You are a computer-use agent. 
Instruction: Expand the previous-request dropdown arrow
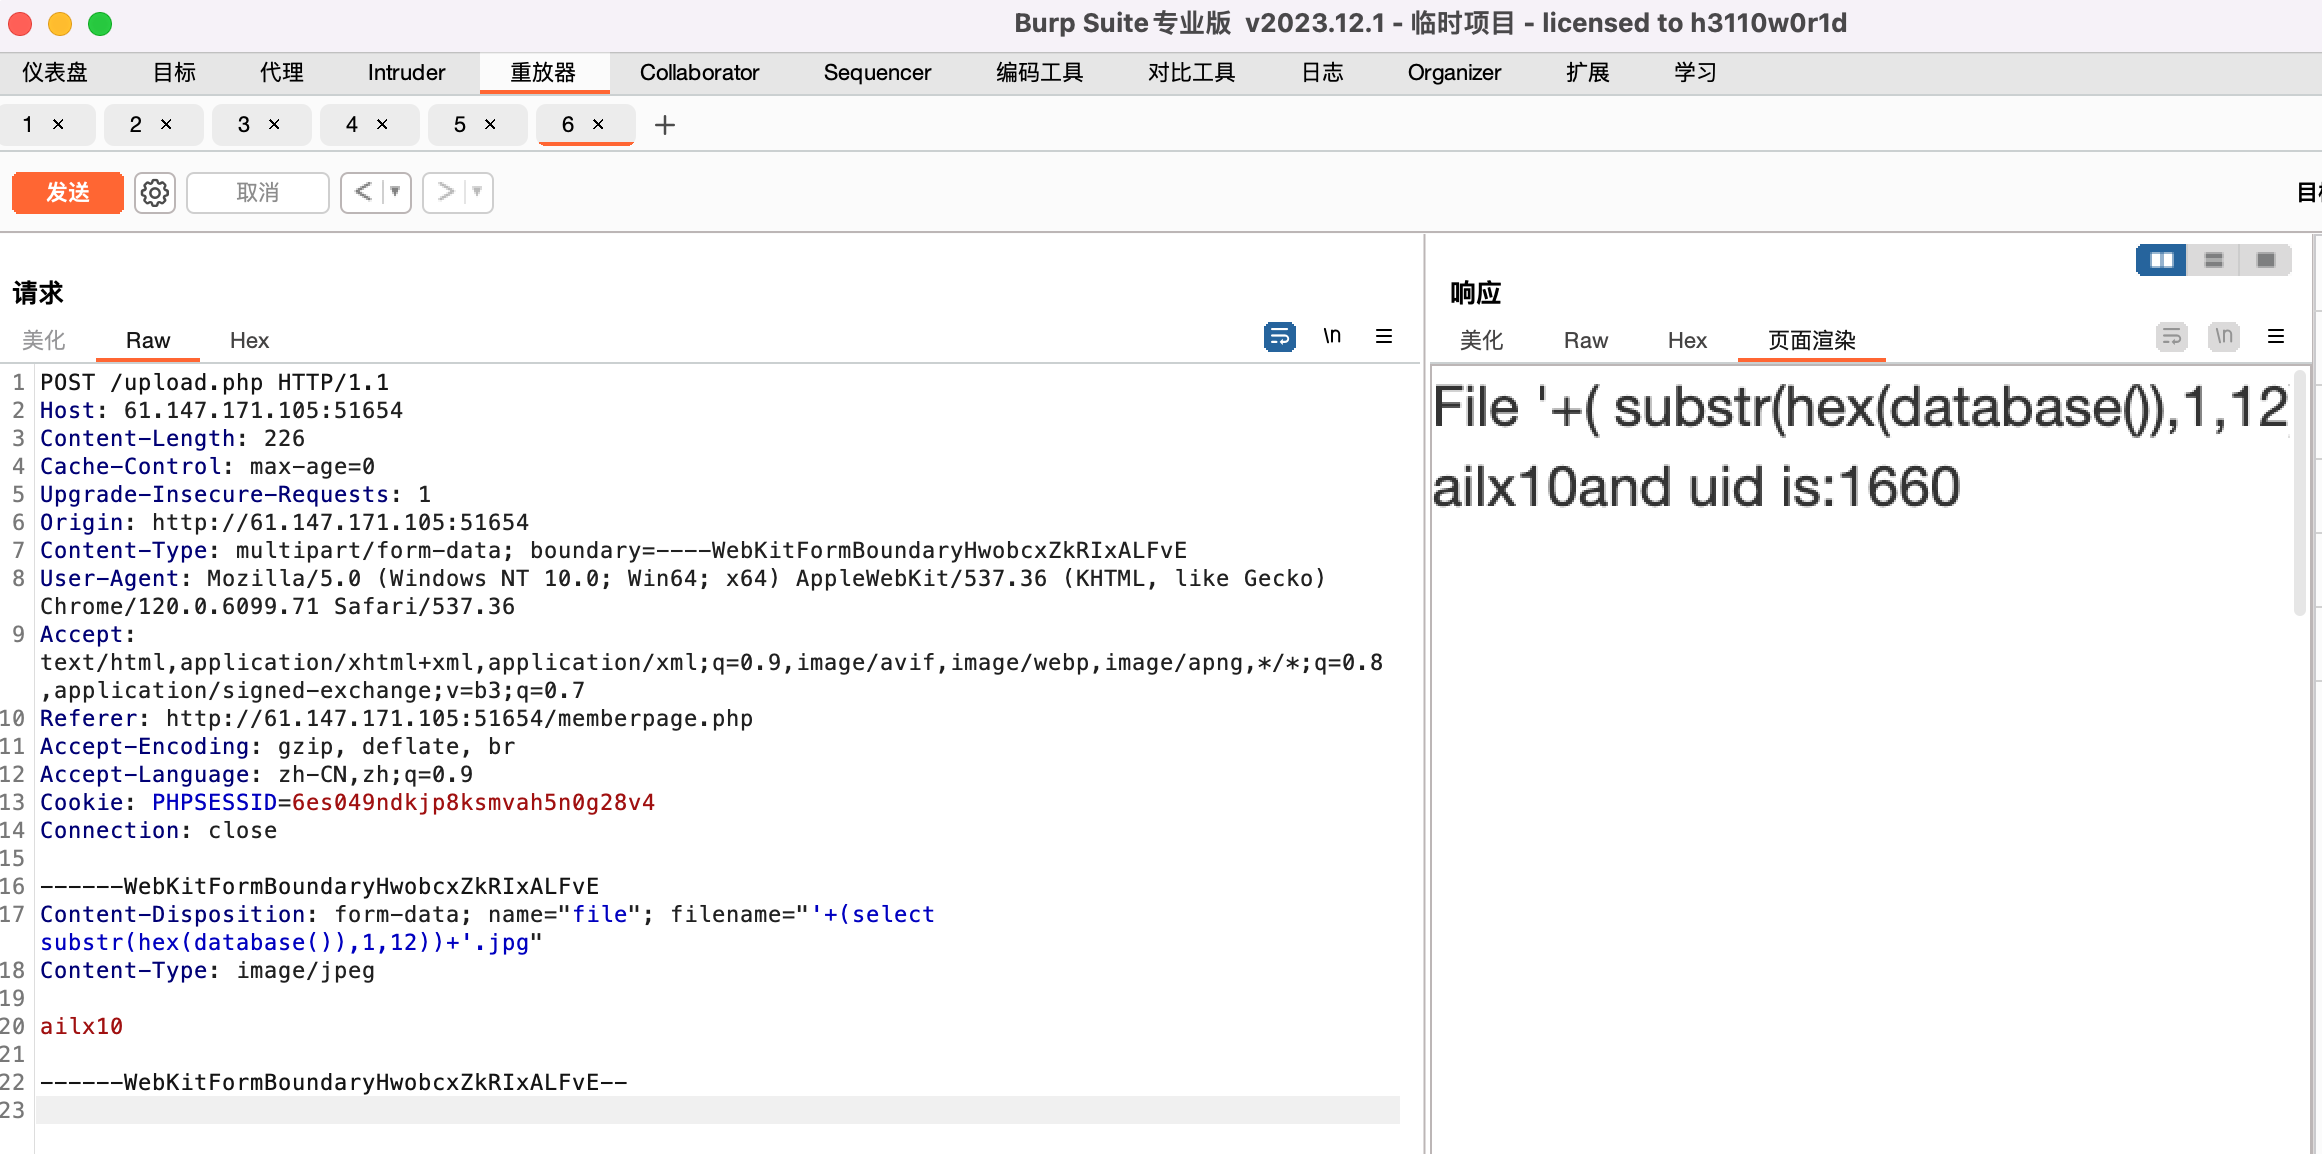[x=394, y=192]
